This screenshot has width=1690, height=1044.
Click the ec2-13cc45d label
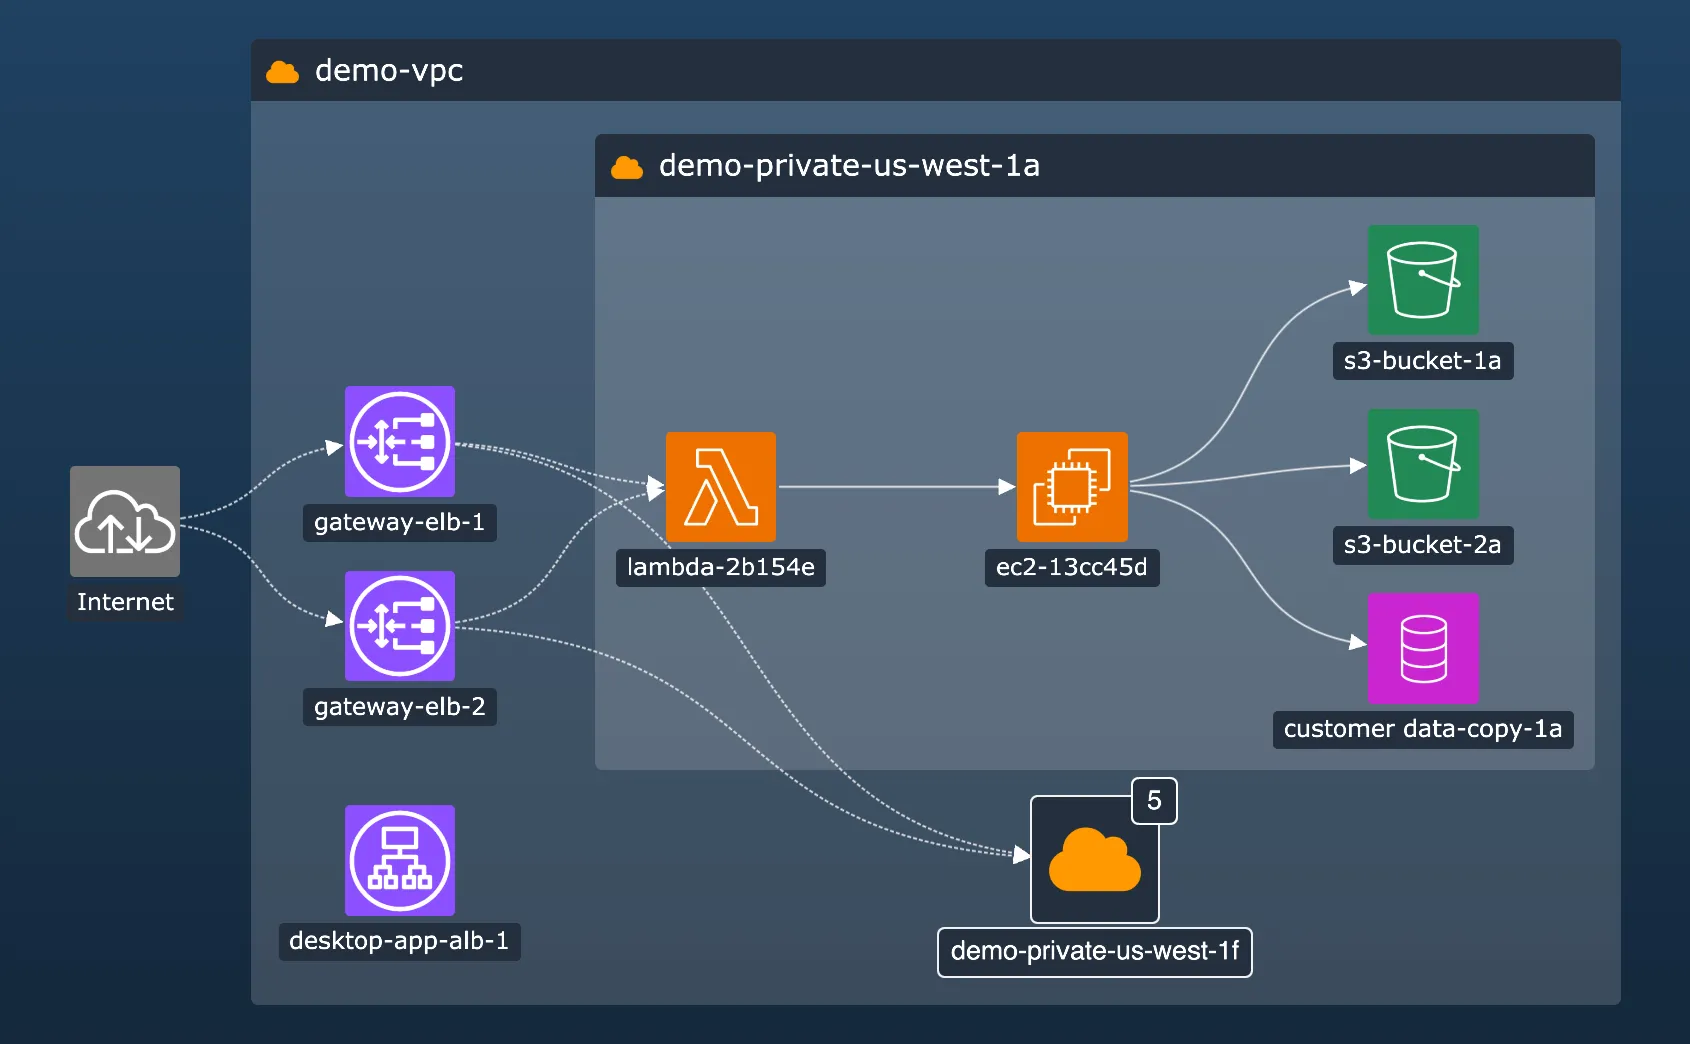tap(1072, 567)
